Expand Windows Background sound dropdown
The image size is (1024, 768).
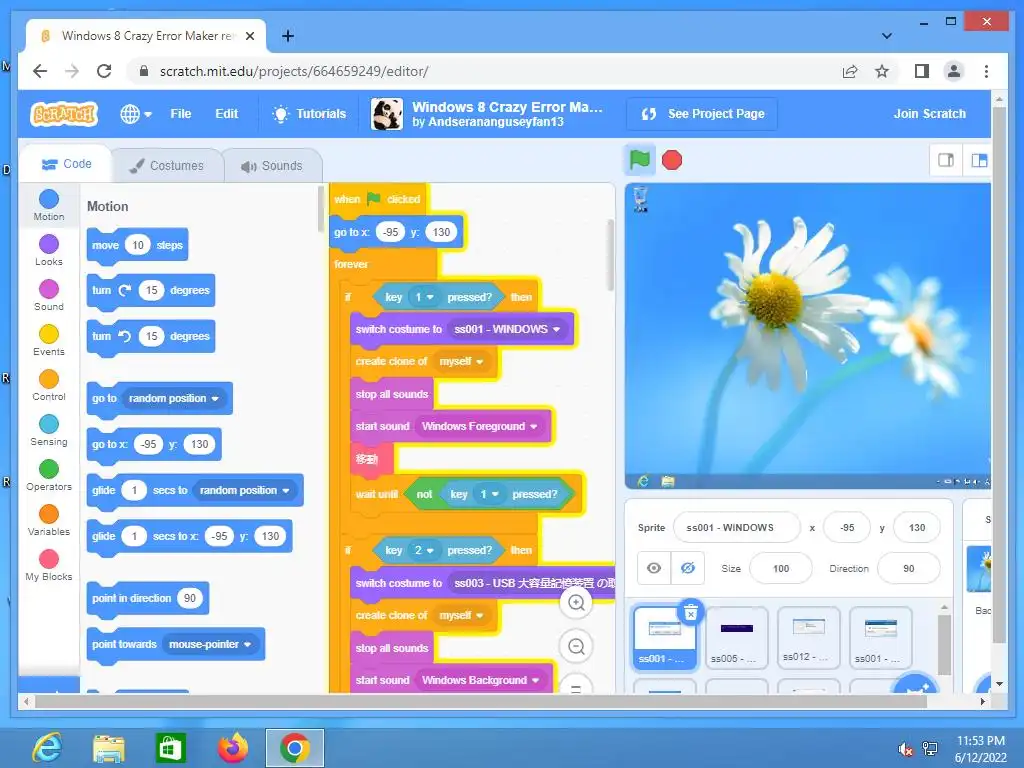481,680
